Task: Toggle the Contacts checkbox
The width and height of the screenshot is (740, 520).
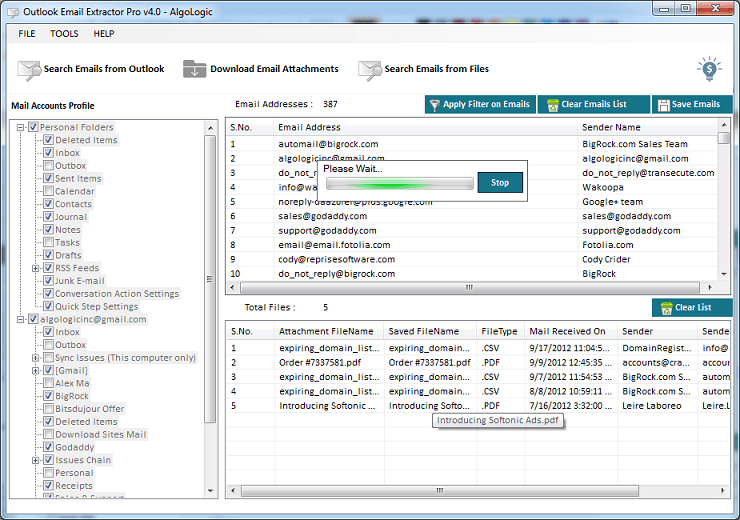Action: tap(48, 203)
